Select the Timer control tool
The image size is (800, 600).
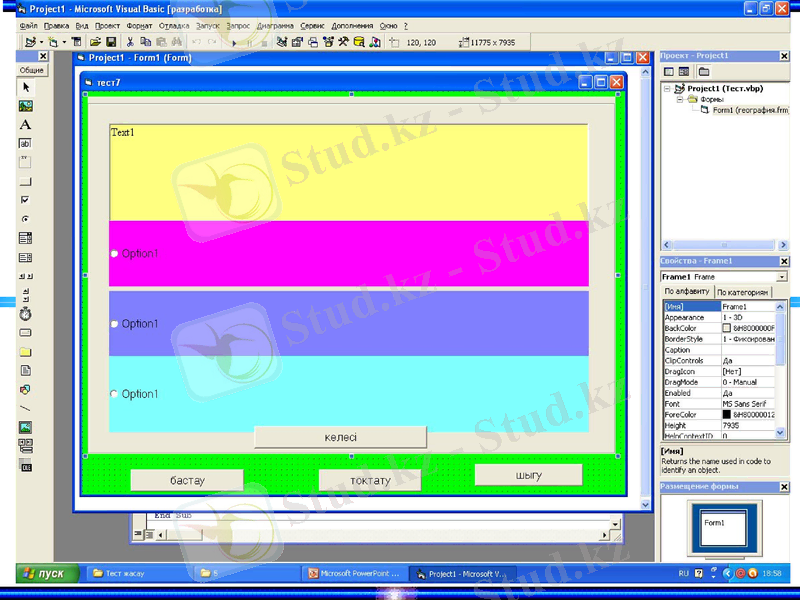[x=26, y=314]
